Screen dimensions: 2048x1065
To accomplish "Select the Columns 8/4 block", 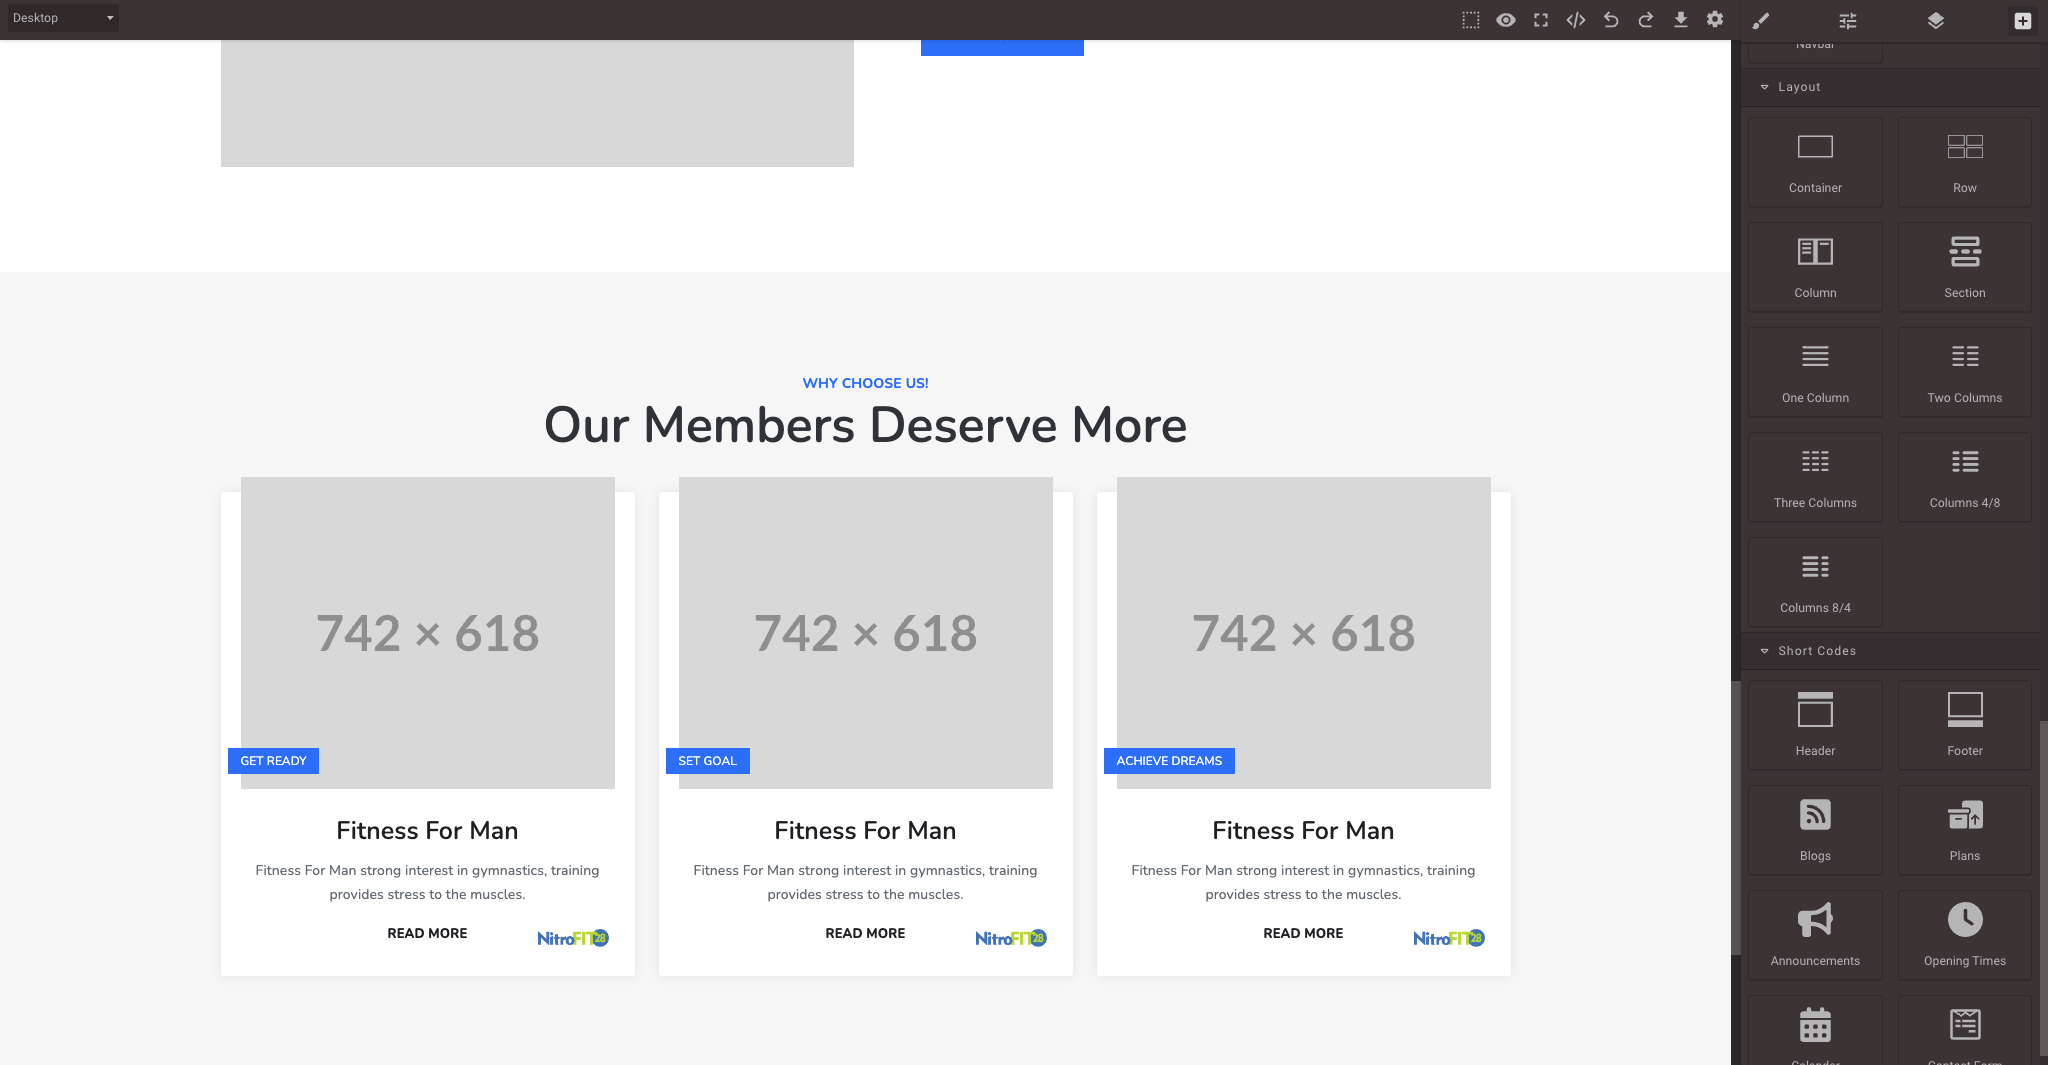I will 1815,582.
